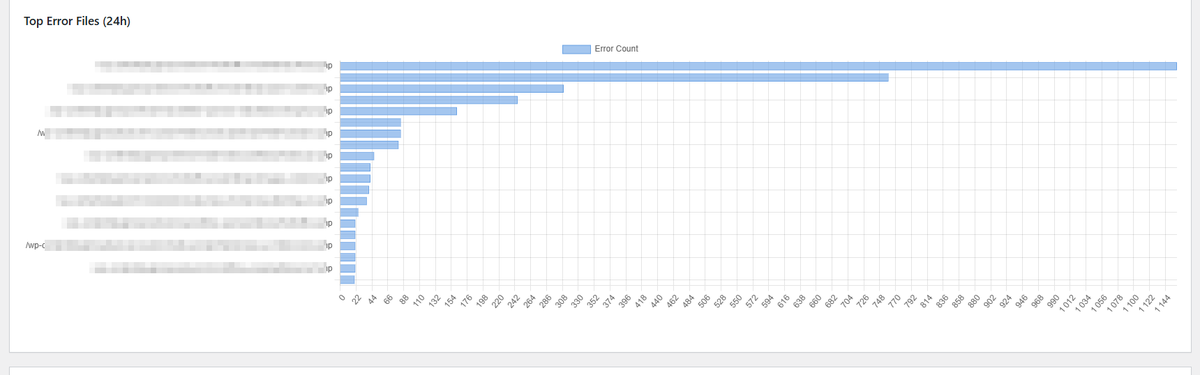Viewport: 1200px width, 375px height.
Task: Select the second-longest bar in the chart
Action: tap(614, 77)
